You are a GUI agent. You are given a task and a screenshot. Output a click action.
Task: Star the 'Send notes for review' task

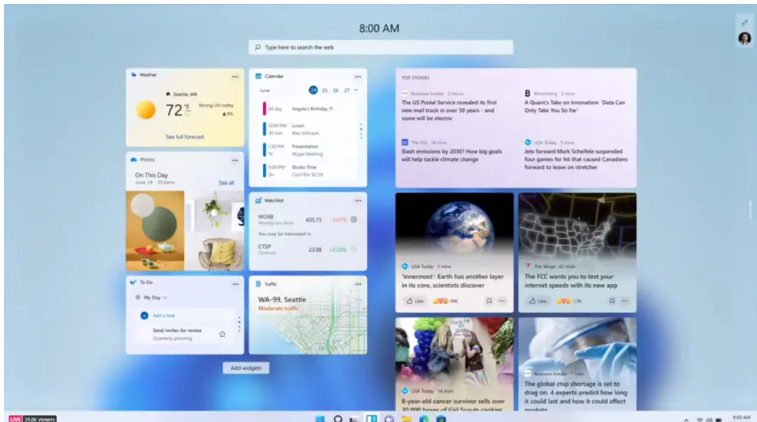point(222,333)
